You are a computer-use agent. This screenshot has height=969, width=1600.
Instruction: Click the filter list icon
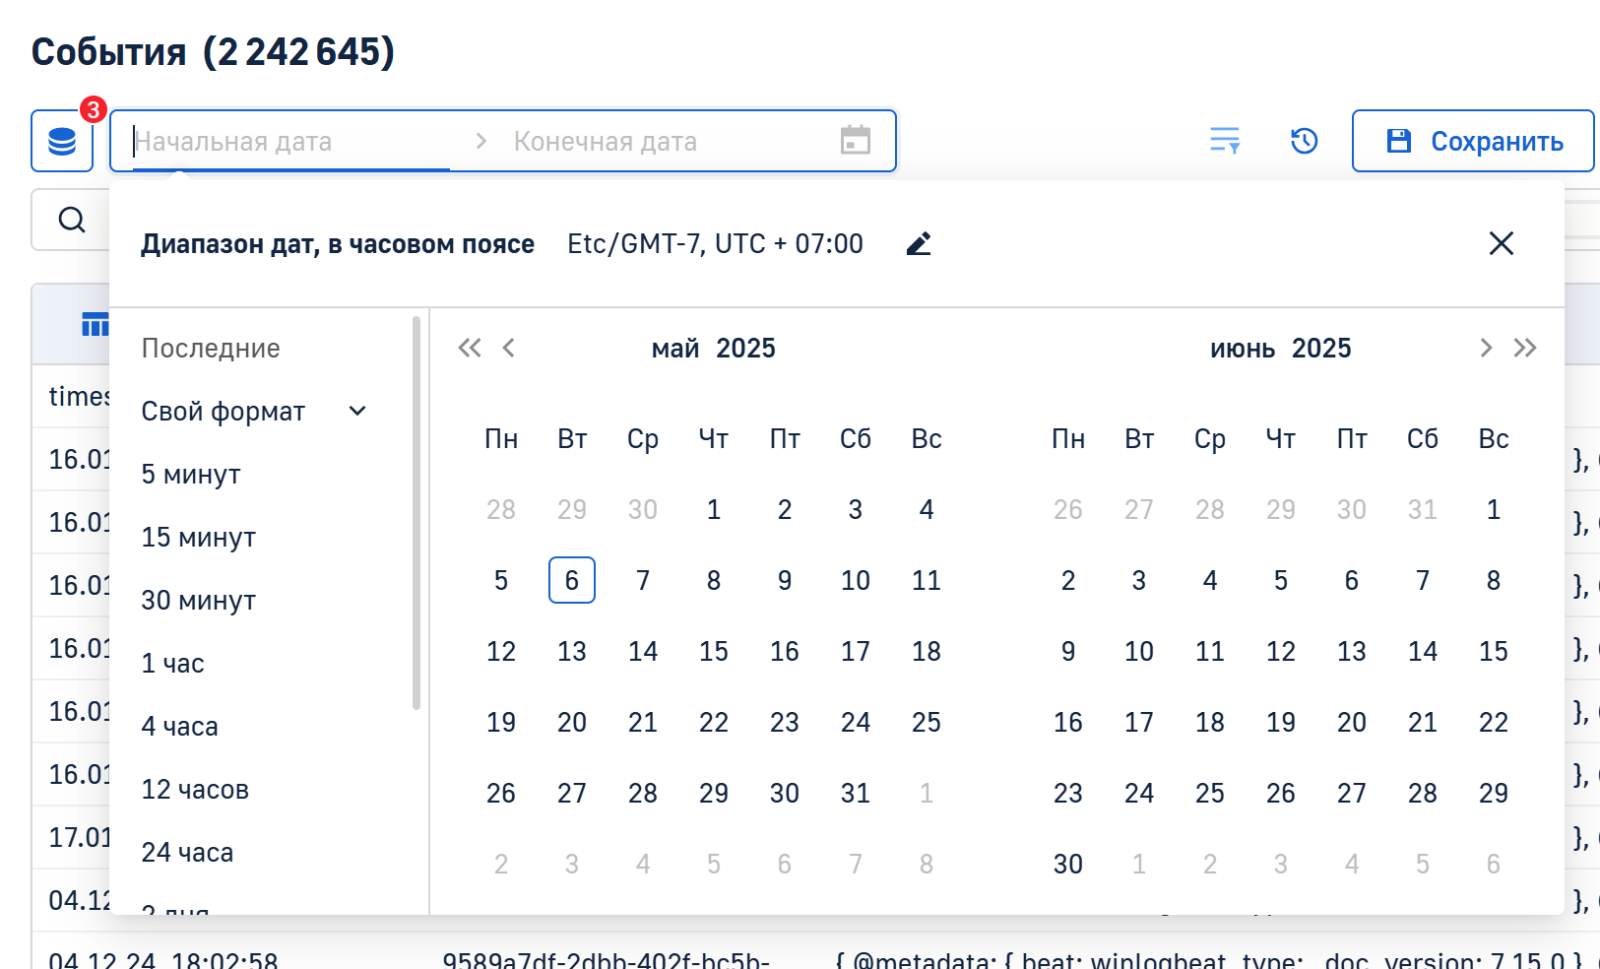pyautogui.click(x=1224, y=141)
